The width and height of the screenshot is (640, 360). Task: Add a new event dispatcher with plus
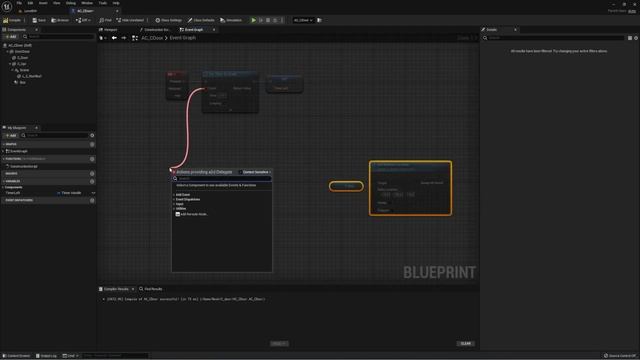tap(92, 200)
